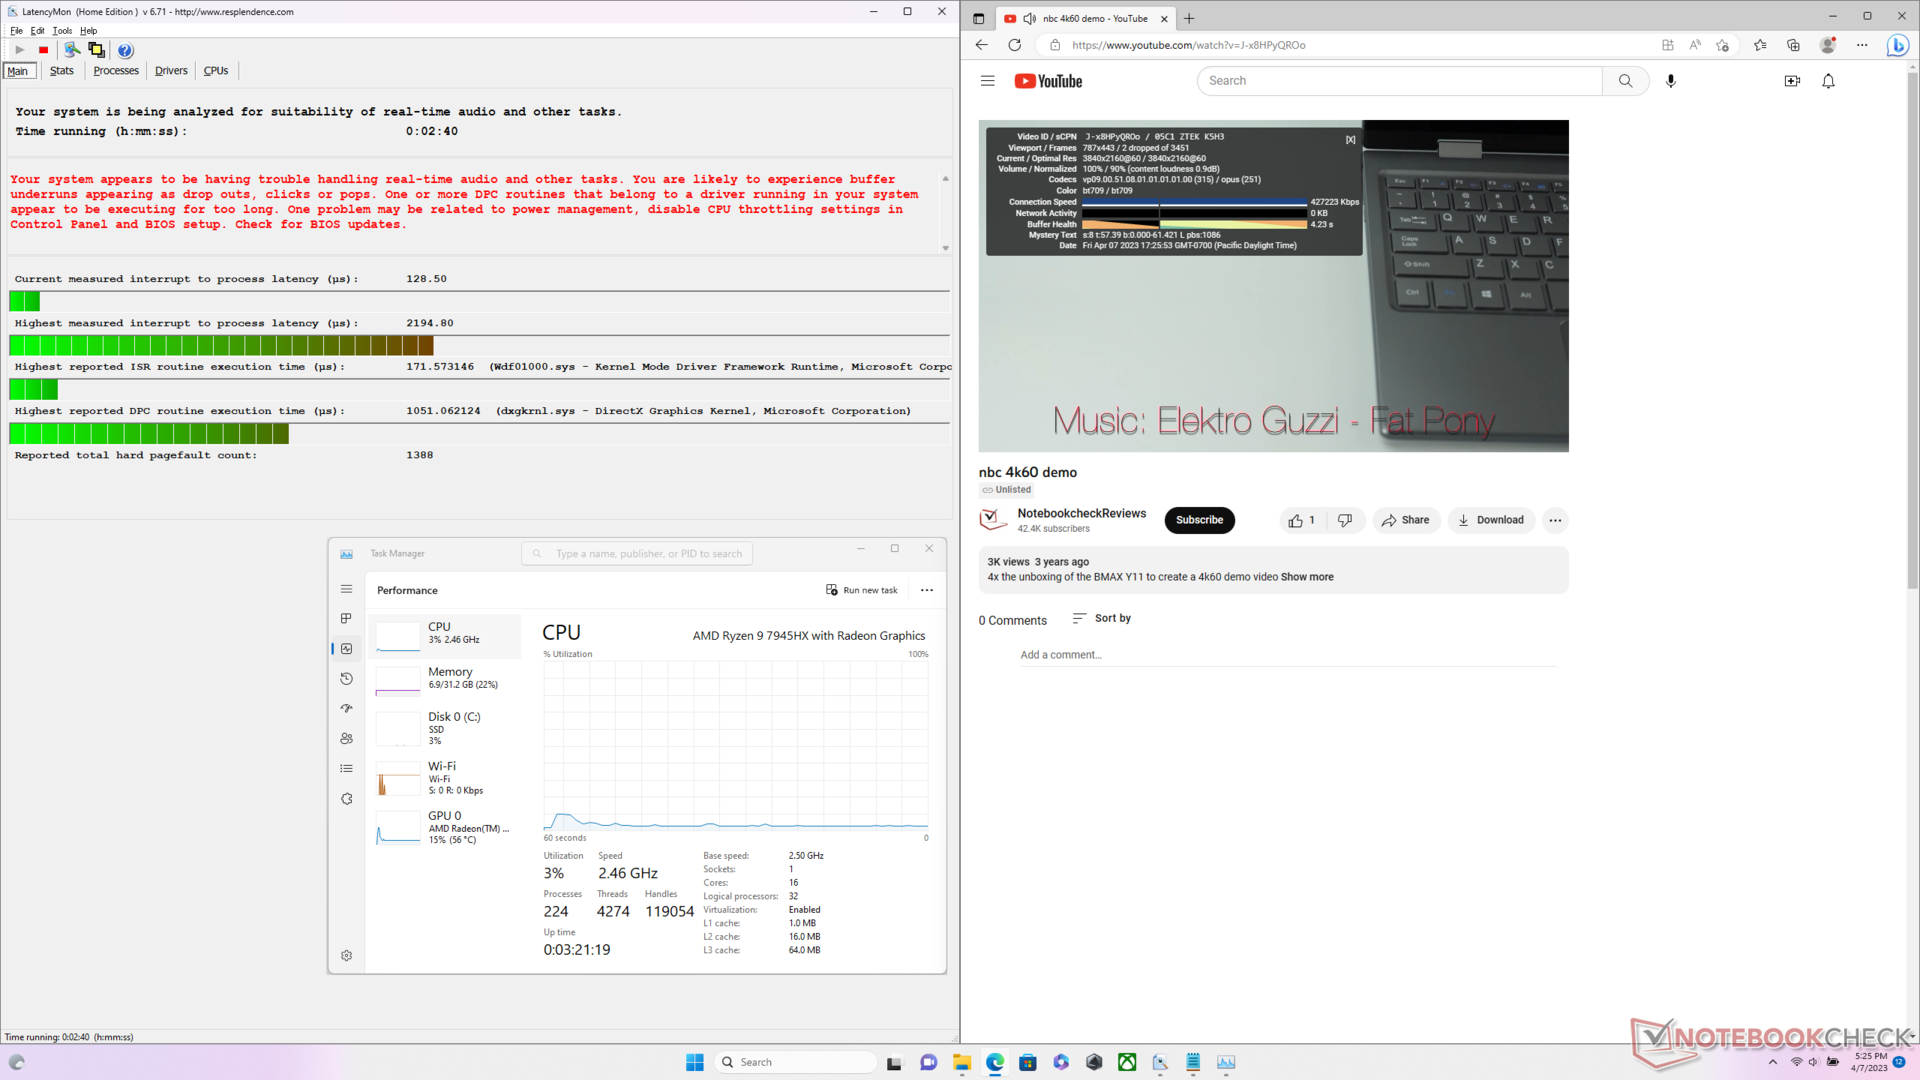Screen dimensions: 1920x1080
Task: Dislike the nbc 4k60 demo video
Action: point(1345,520)
